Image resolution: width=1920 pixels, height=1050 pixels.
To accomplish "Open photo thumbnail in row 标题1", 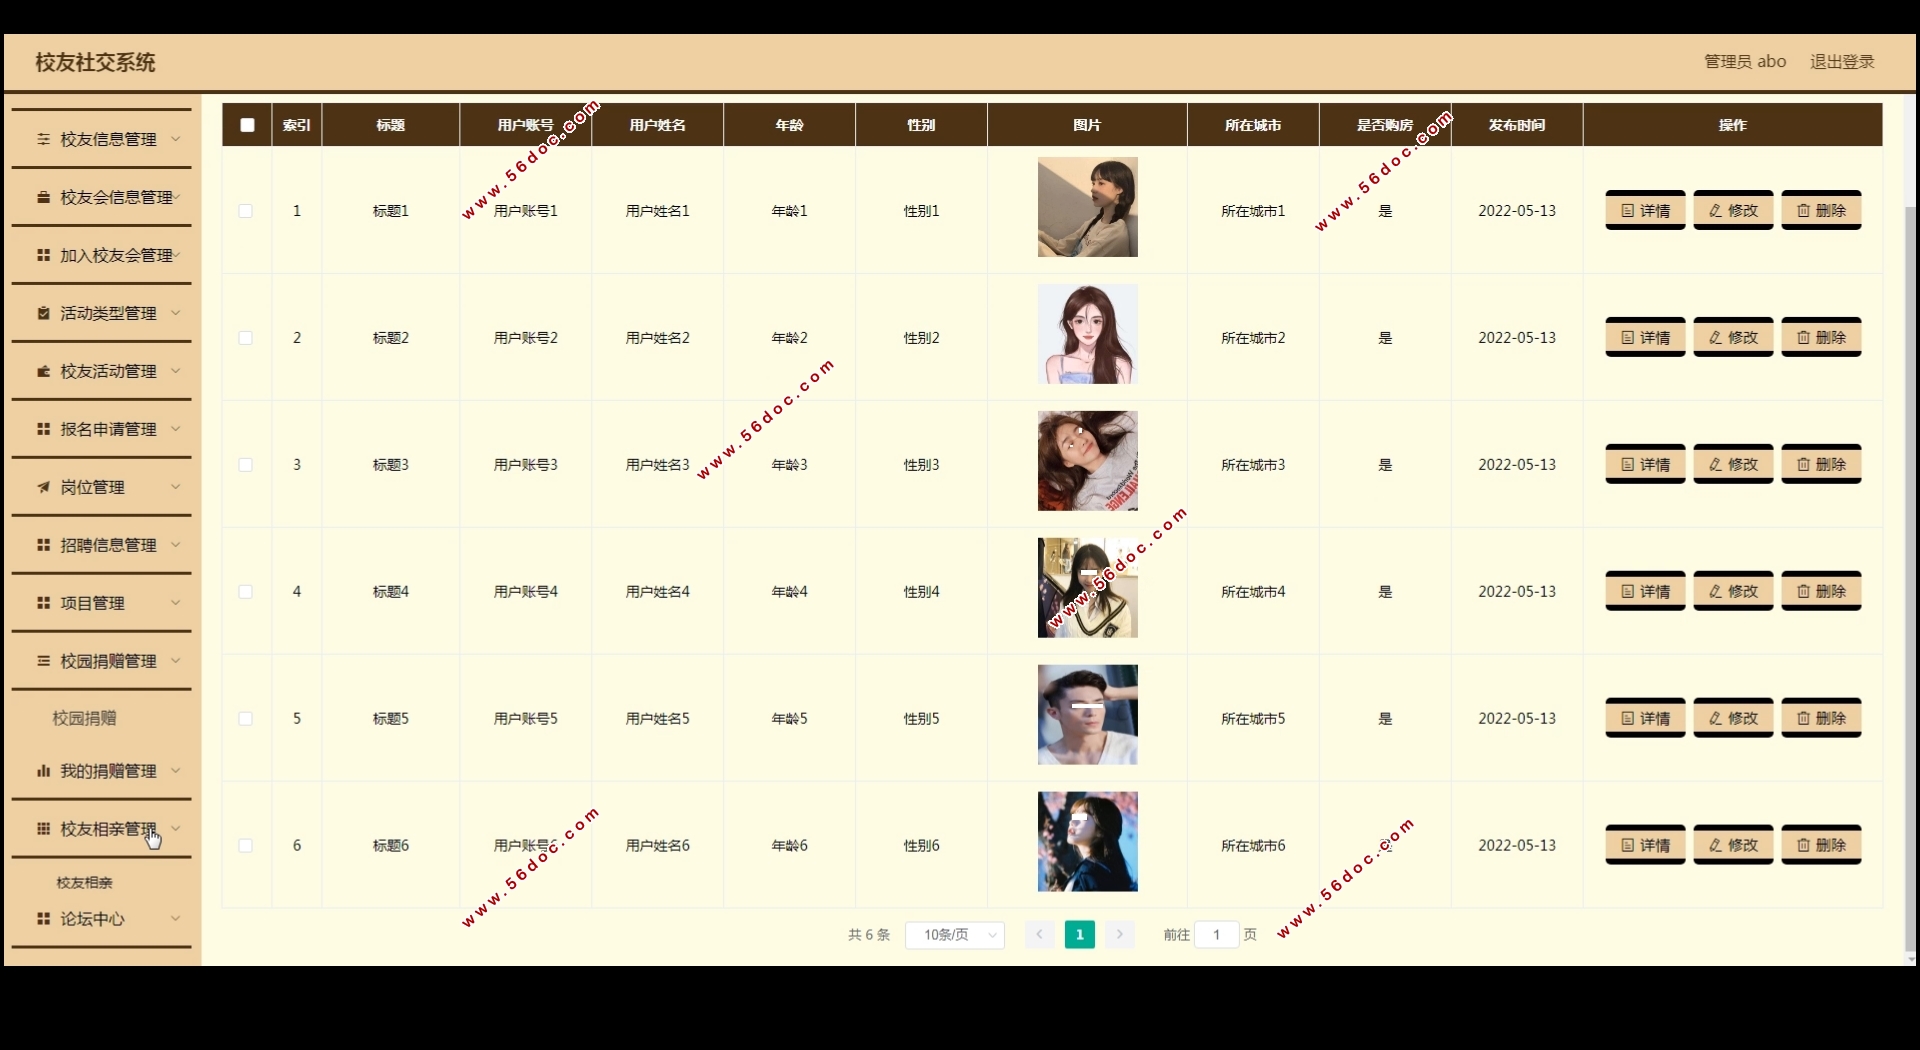I will coord(1088,207).
